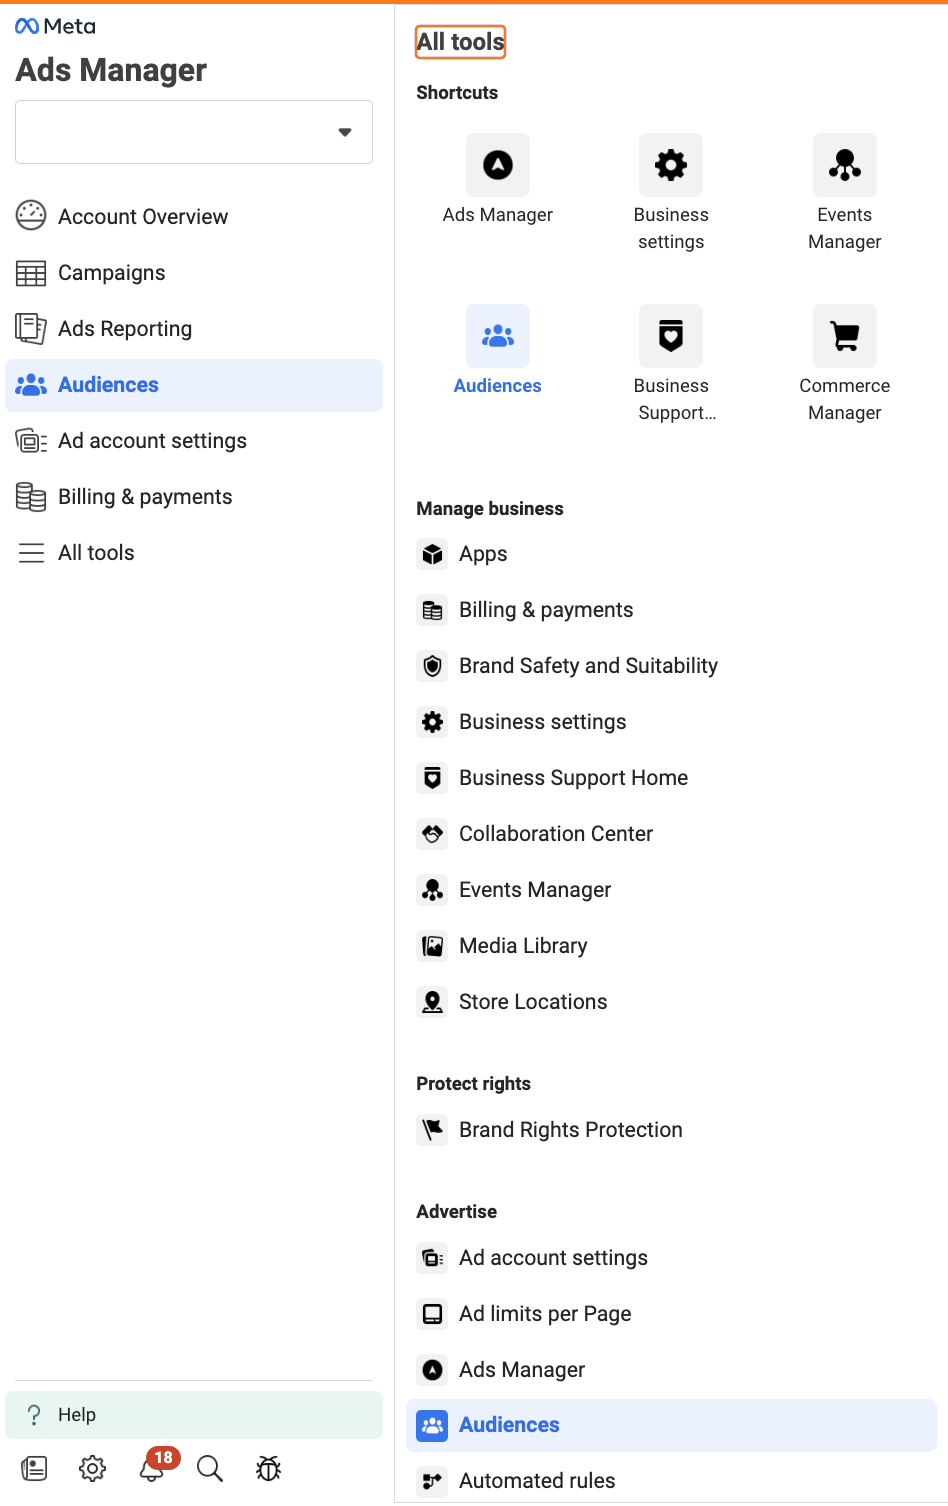948x1506 pixels.
Task: Open All tools in the sidebar
Action: tap(194, 553)
